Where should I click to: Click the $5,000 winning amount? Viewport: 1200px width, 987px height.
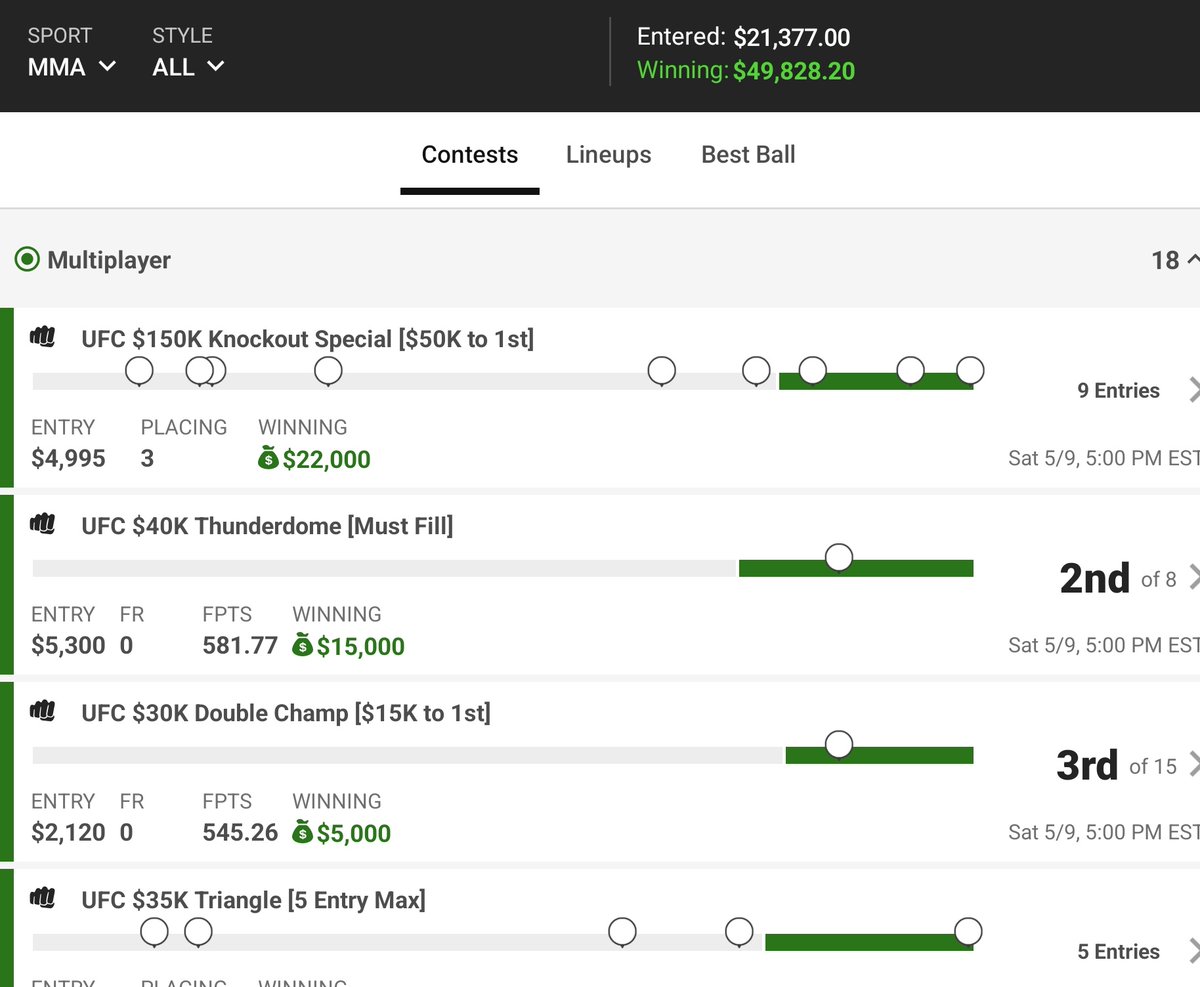point(354,834)
